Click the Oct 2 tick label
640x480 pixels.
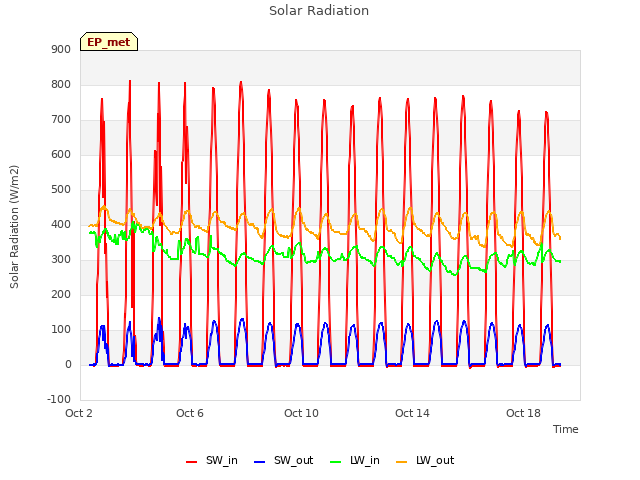[79, 413]
